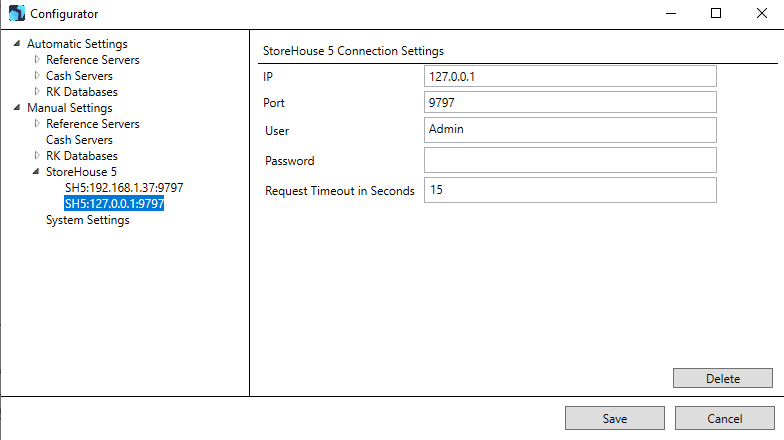Image resolution: width=784 pixels, height=440 pixels.
Task: Click the Request Timeout in Seconds label
Action: click(340, 191)
